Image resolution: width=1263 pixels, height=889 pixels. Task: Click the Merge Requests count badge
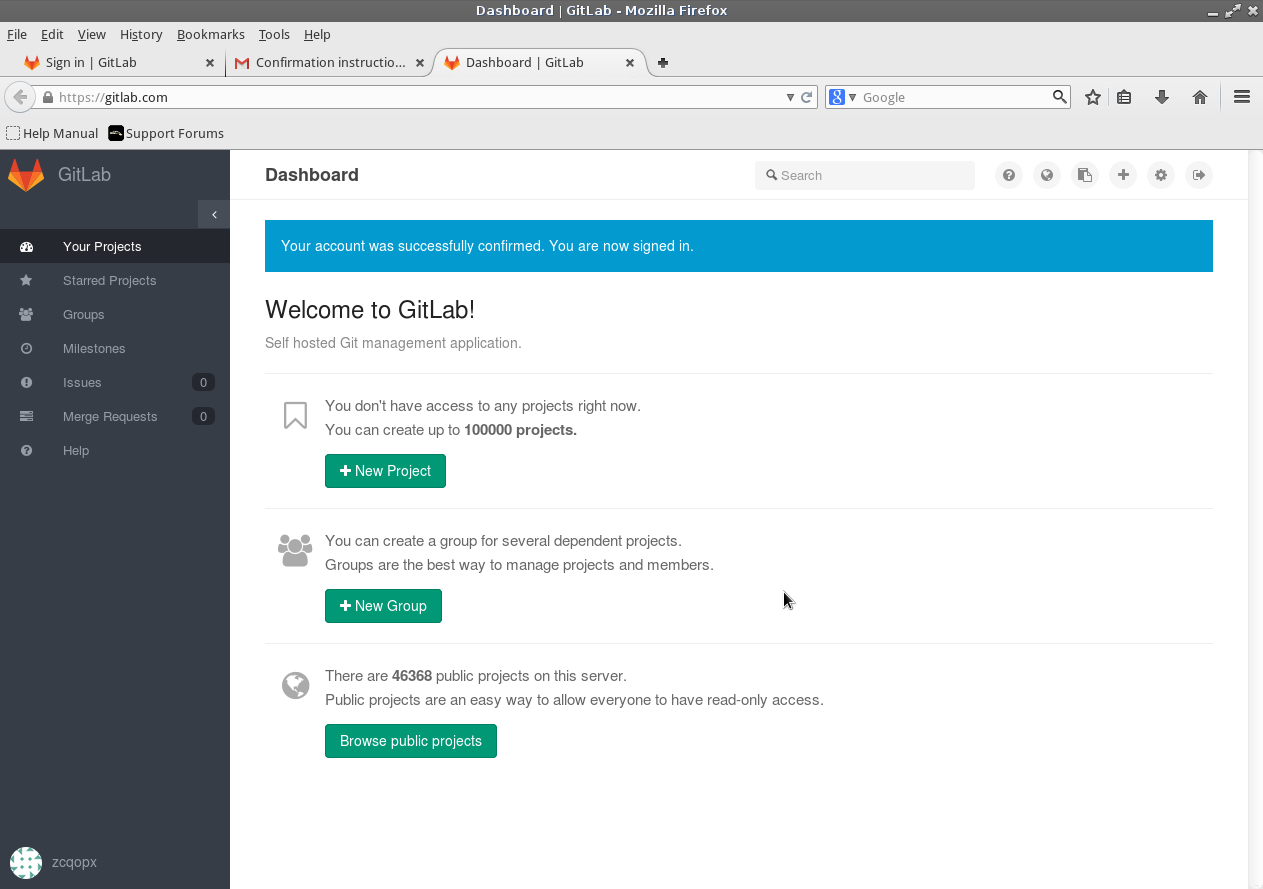click(203, 416)
